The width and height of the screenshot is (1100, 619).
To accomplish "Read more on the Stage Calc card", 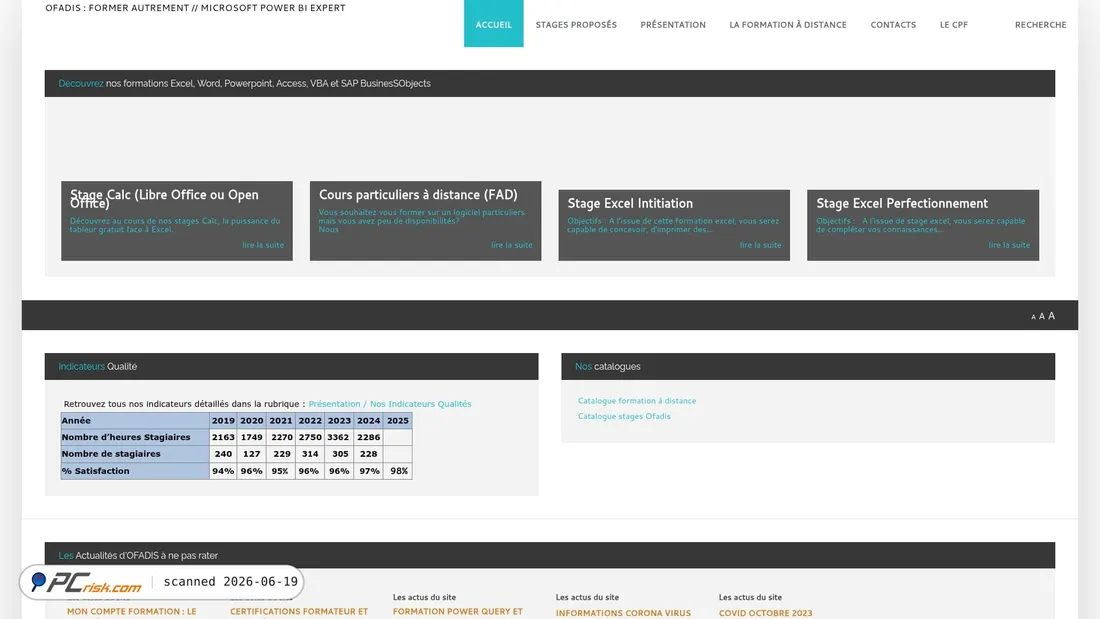I will point(263,245).
